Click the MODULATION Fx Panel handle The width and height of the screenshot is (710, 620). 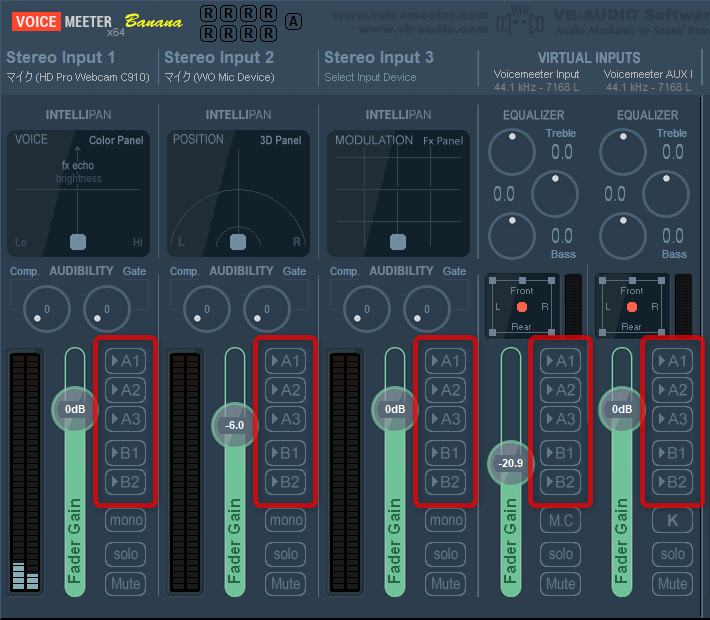point(398,242)
